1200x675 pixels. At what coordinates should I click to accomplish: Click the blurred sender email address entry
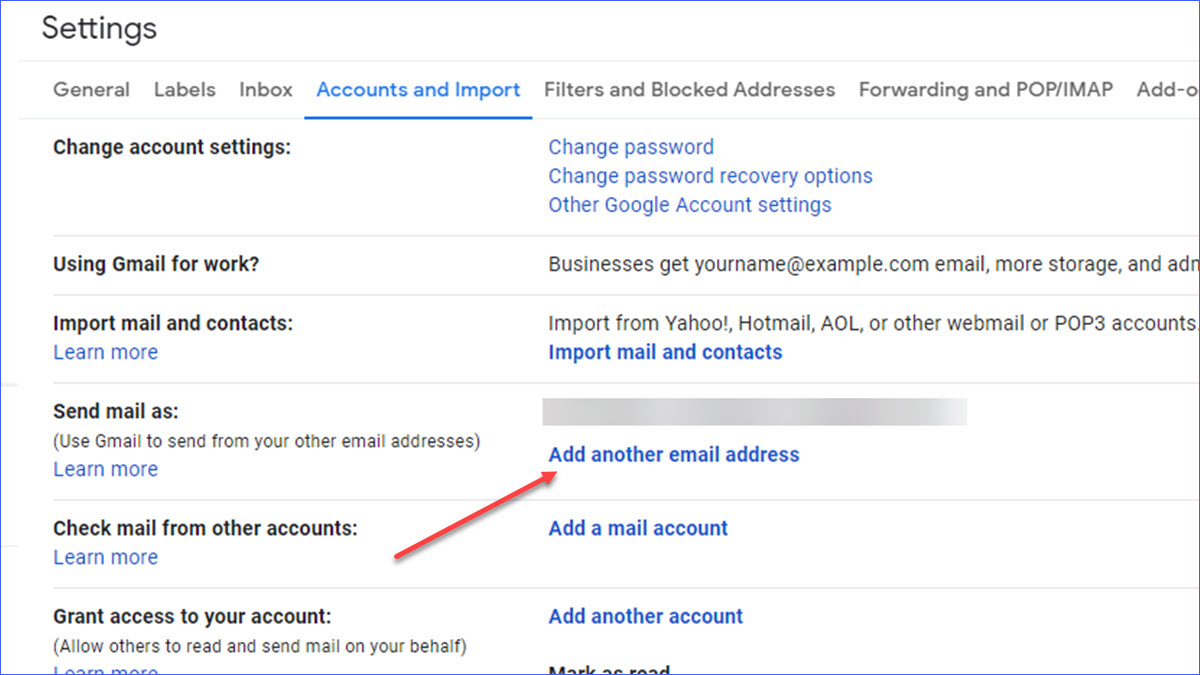coord(754,411)
